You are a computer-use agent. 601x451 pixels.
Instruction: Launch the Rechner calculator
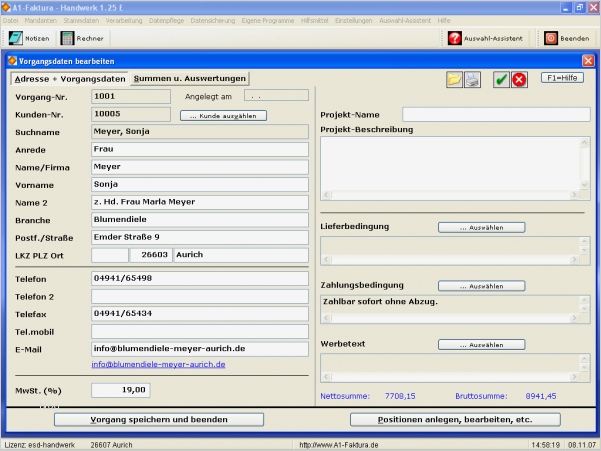point(80,38)
